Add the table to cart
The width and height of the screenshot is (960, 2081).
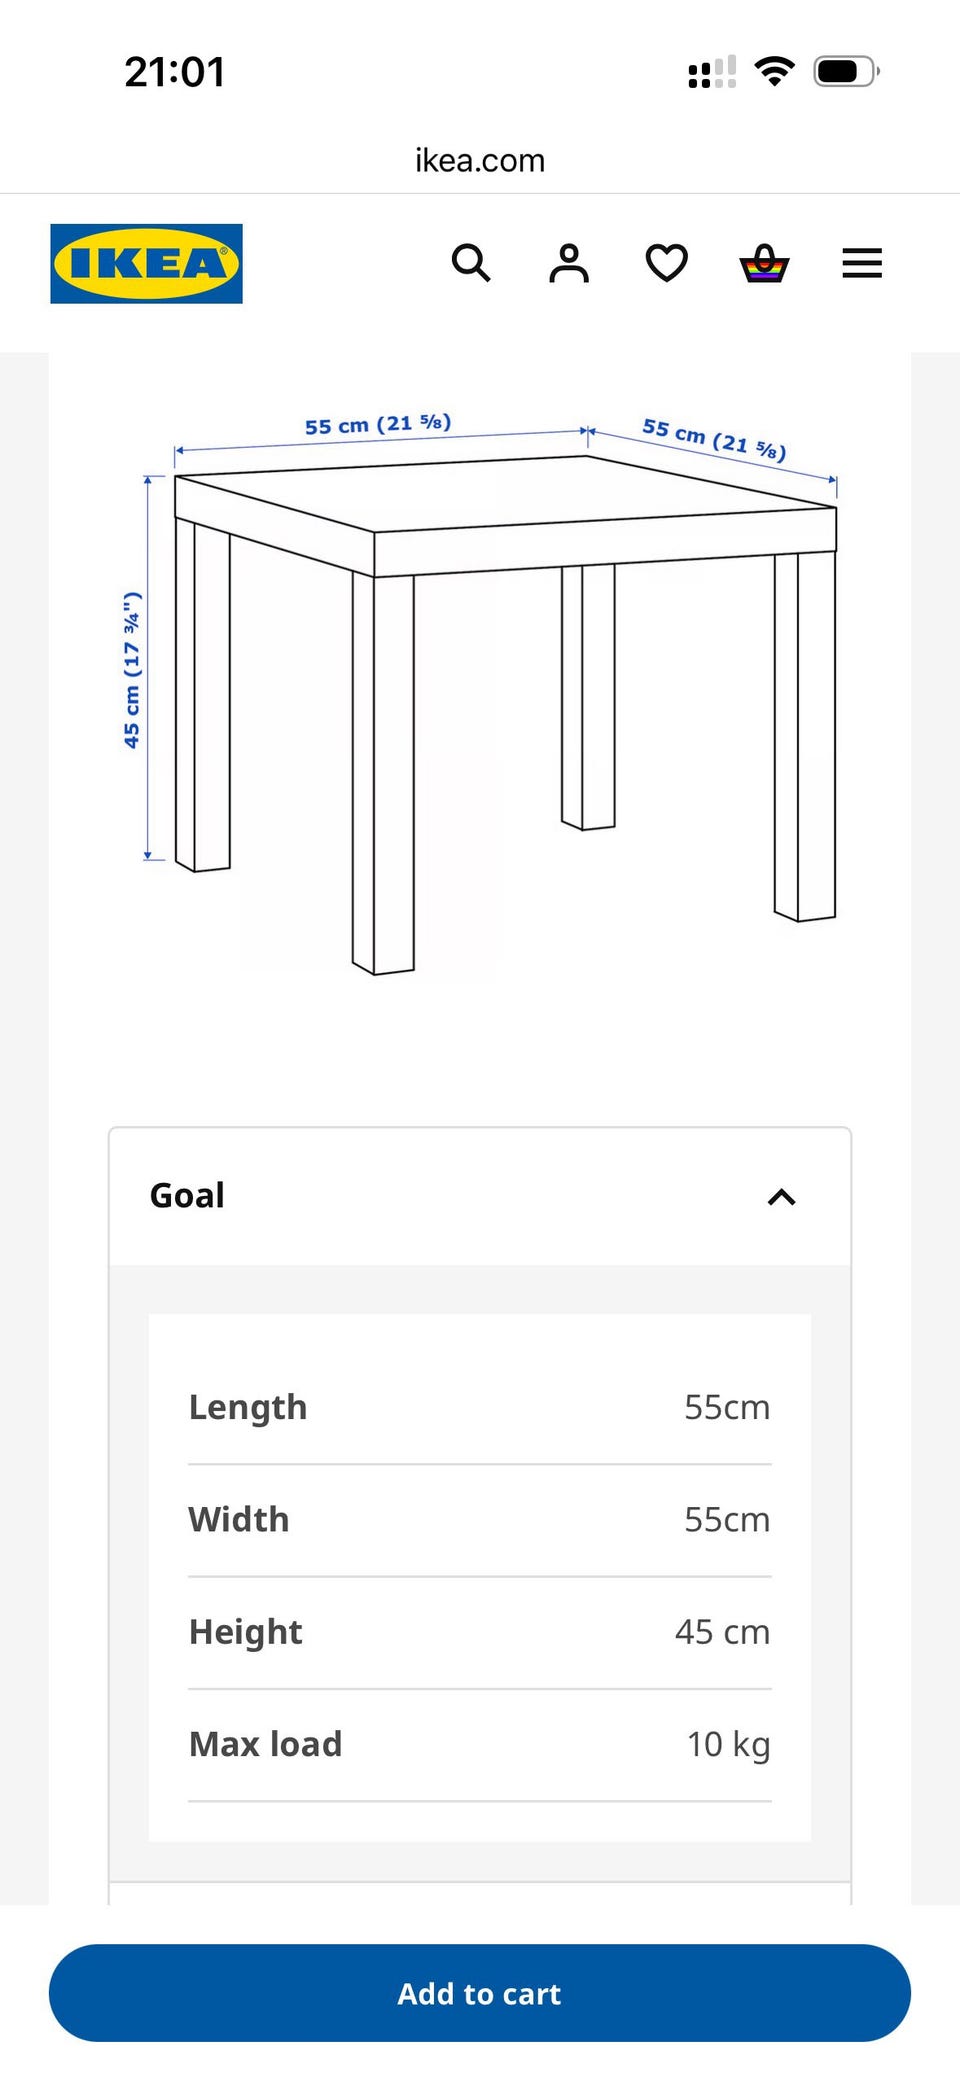point(480,1993)
